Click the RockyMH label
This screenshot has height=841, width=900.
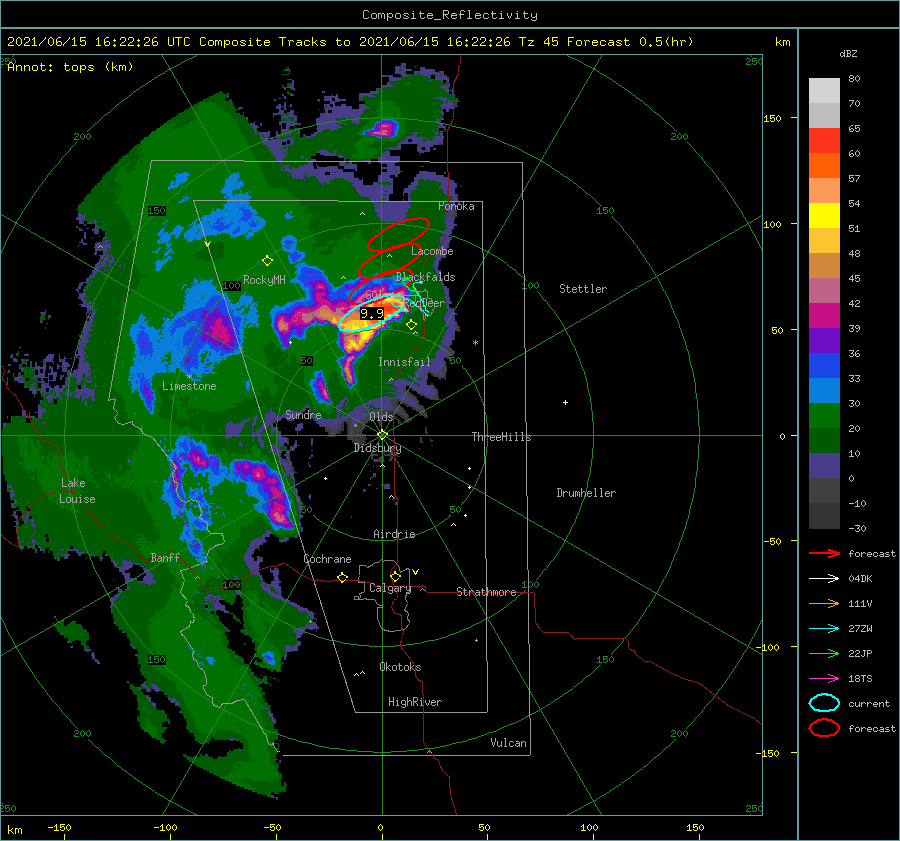(x=265, y=280)
